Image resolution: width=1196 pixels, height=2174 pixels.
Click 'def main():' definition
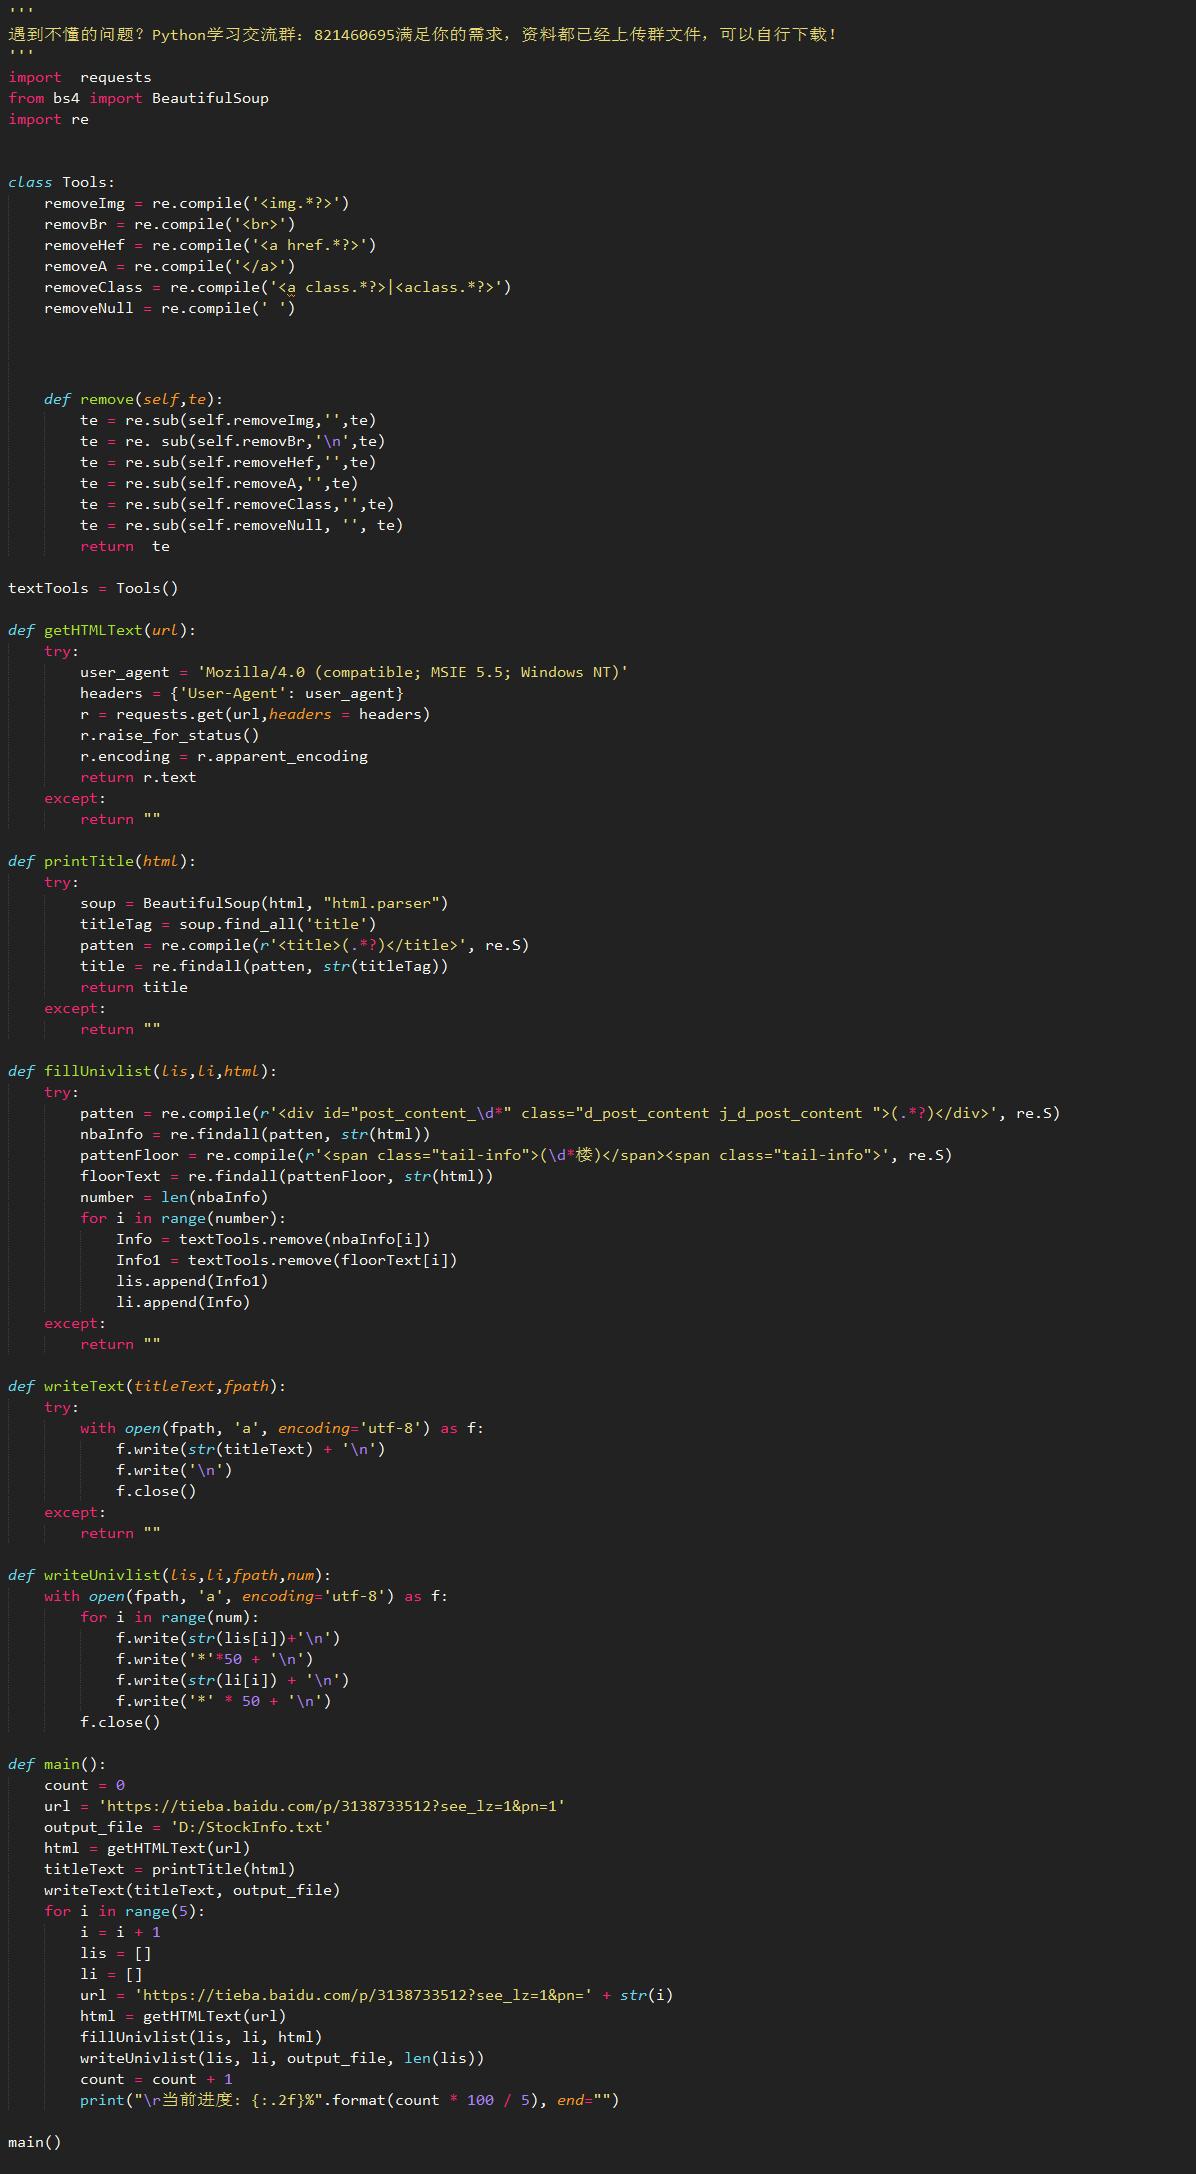(x=57, y=1764)
